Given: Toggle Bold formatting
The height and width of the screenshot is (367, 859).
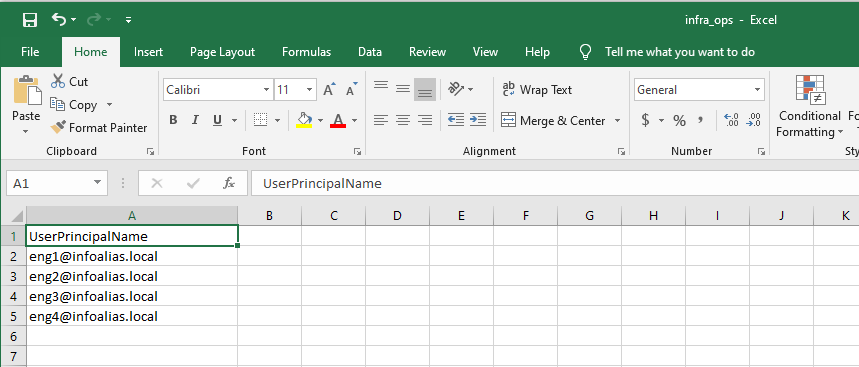Looking at the screenshot, I should pyautogui.click(x=173, y=120).
